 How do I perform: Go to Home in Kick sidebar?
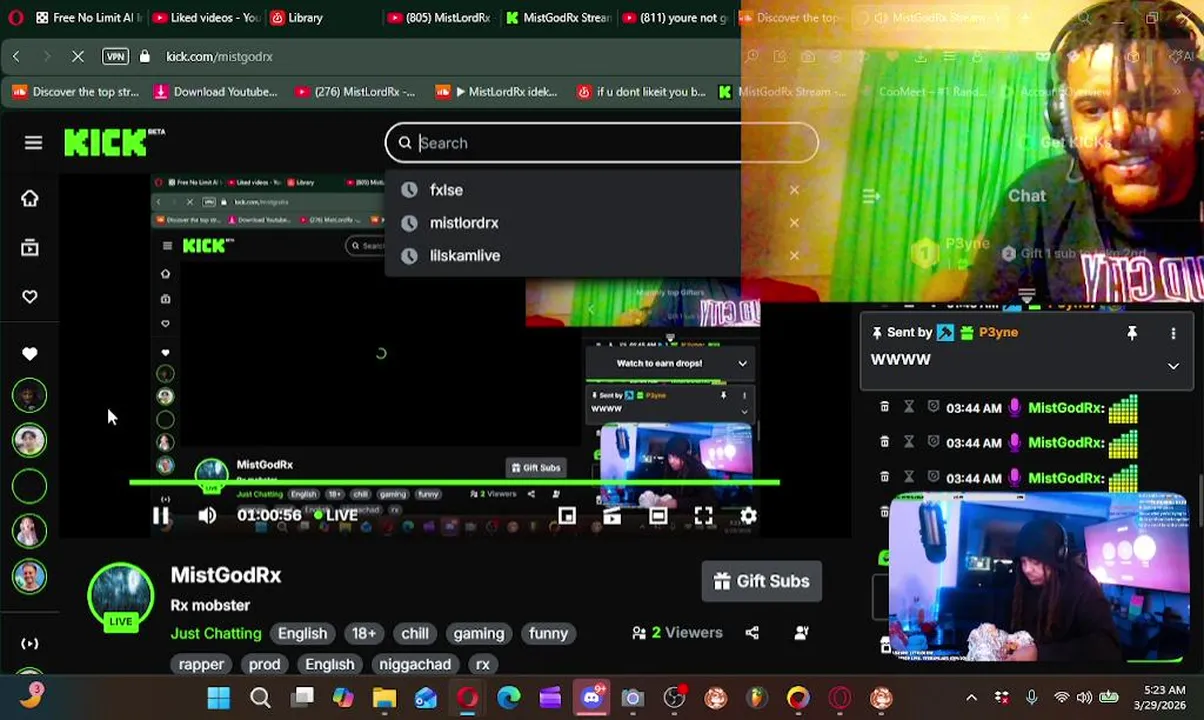(x=30, y=198)
